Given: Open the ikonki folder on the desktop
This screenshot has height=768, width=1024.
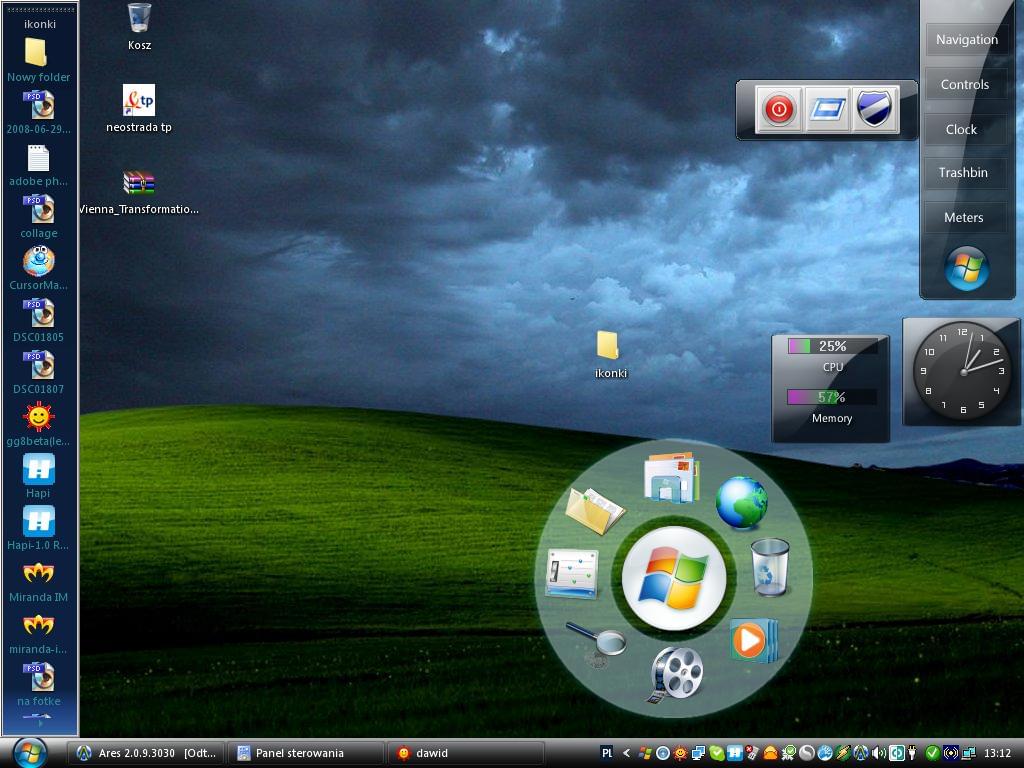Looking at the screenshot, I should click(610, 354).
